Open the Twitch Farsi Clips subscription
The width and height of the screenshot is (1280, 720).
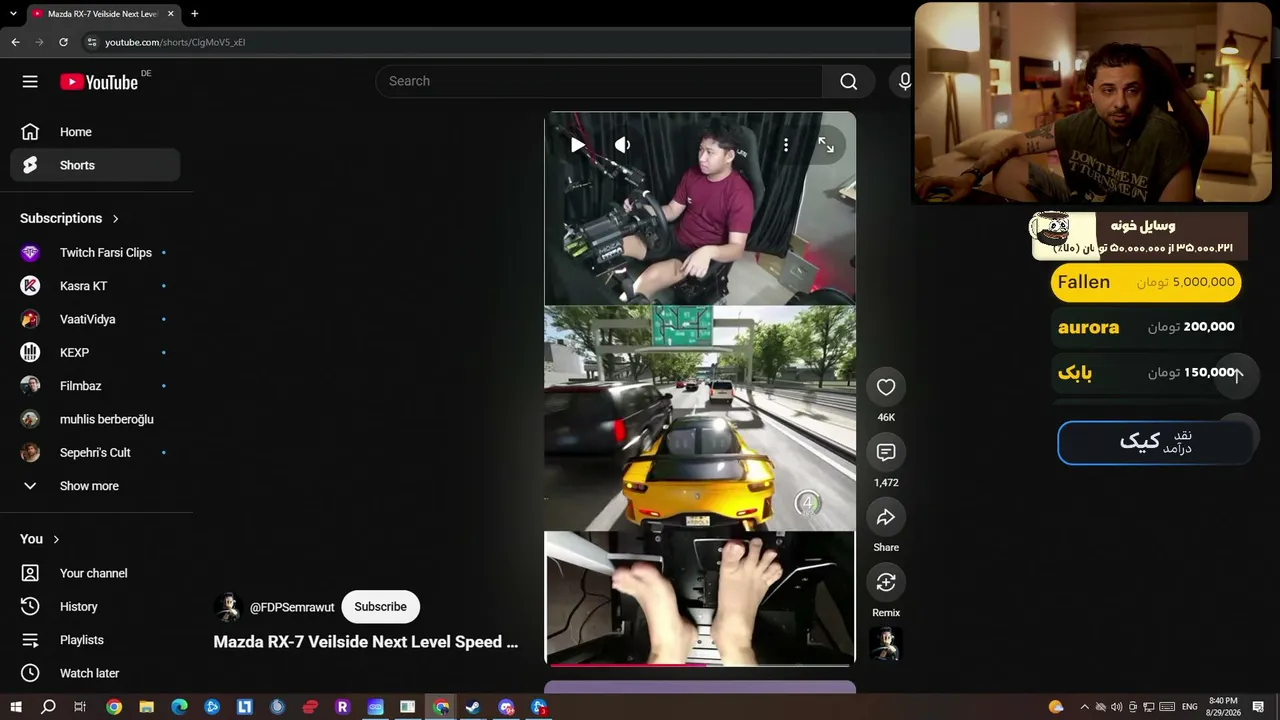95,253
